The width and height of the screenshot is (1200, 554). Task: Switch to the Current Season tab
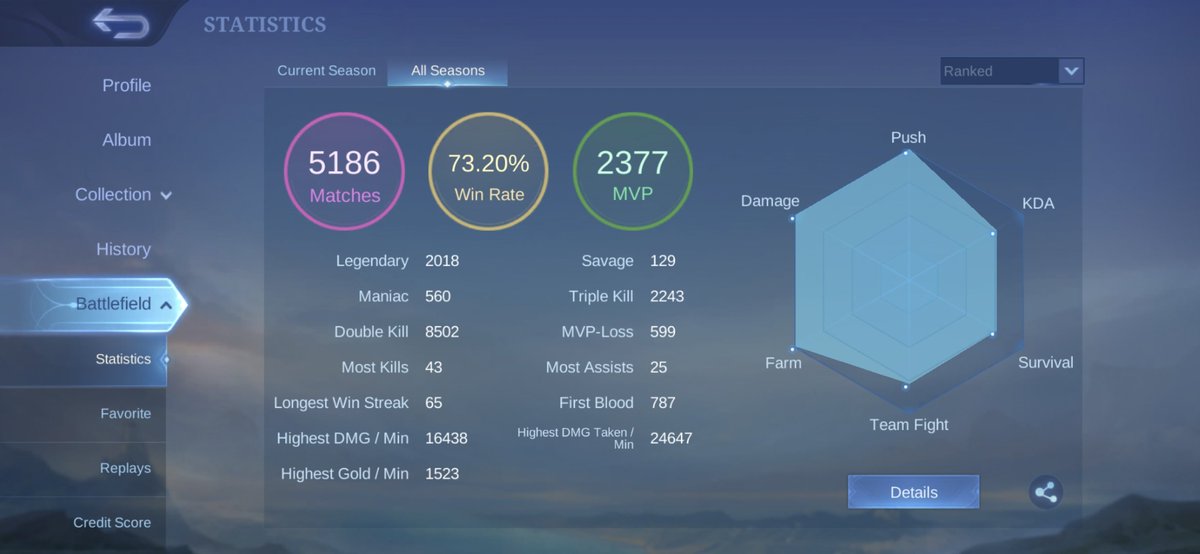(327, 71)
